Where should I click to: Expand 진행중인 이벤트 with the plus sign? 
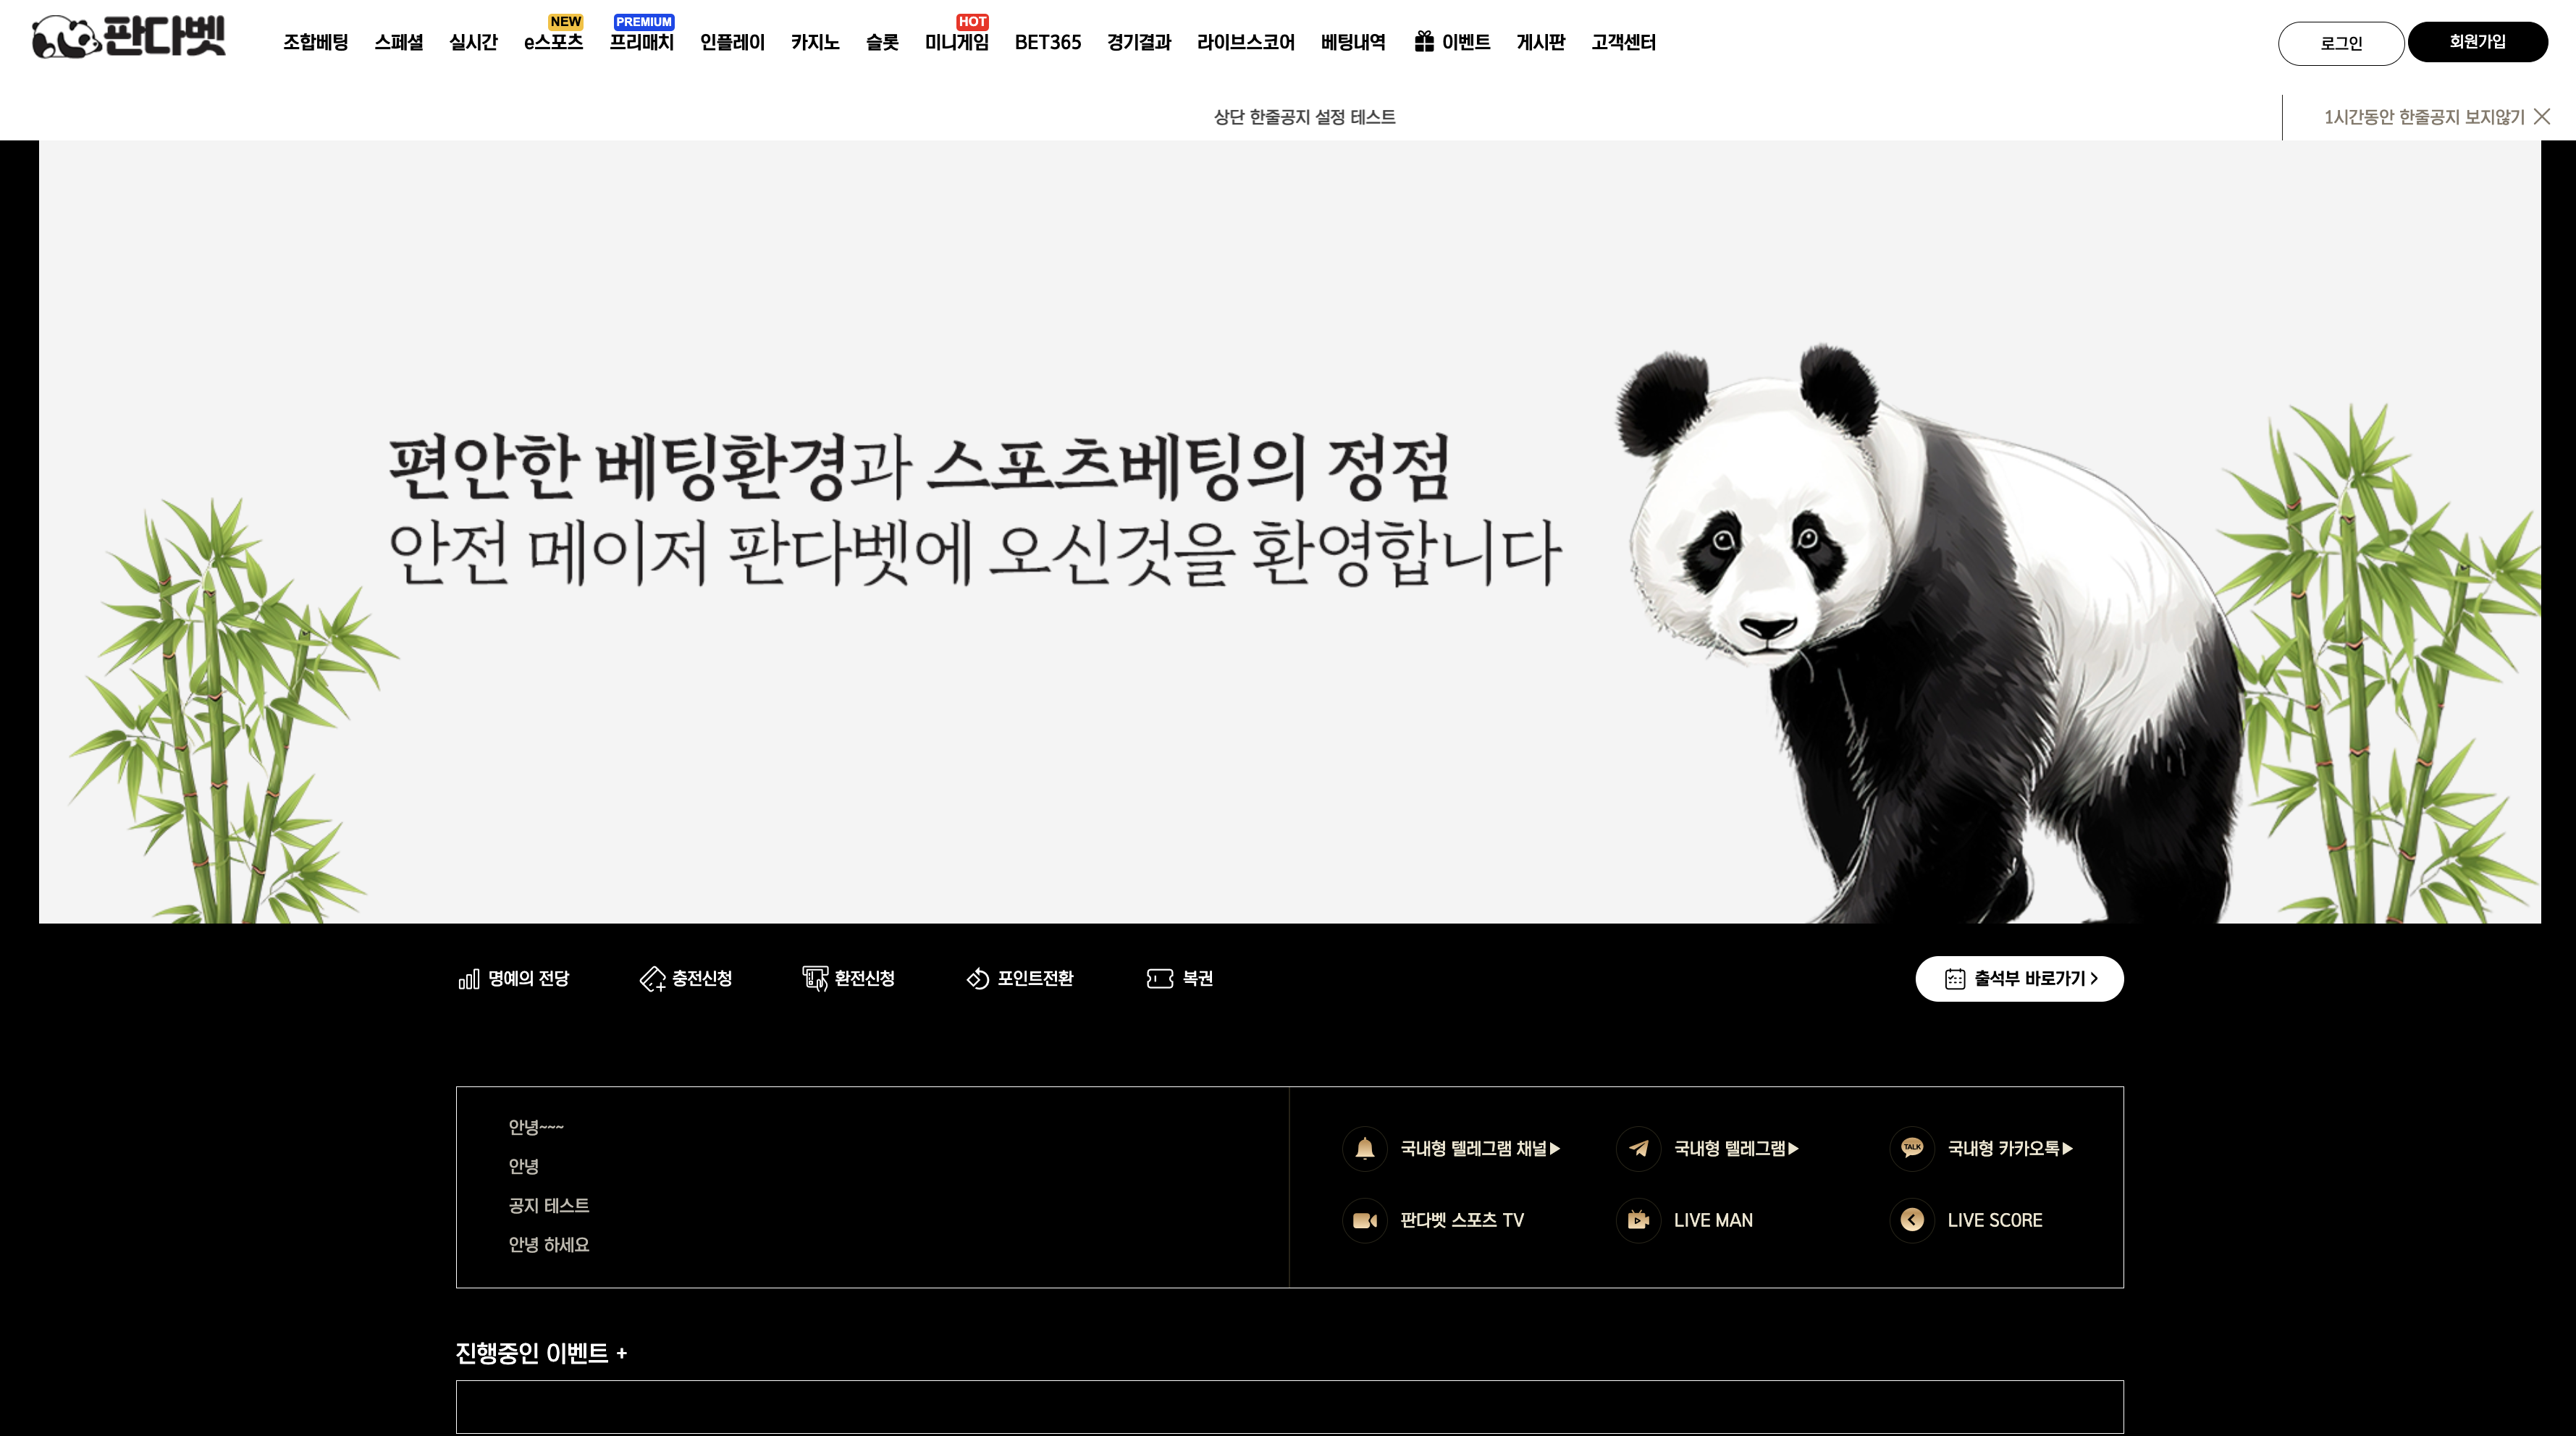point(621,1353)
